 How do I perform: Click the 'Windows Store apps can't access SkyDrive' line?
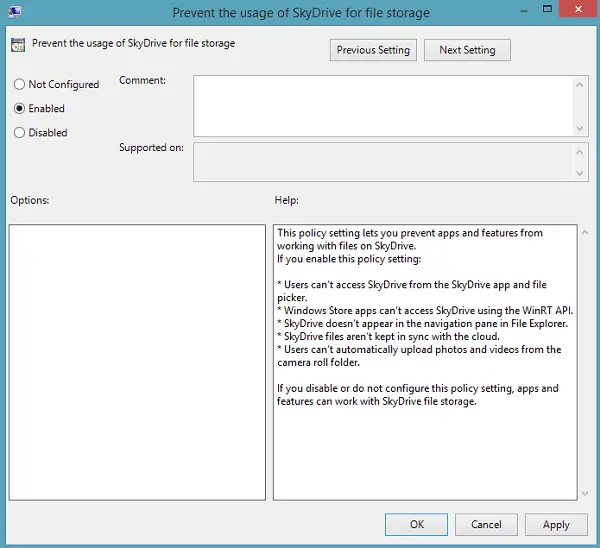[425, 310]
